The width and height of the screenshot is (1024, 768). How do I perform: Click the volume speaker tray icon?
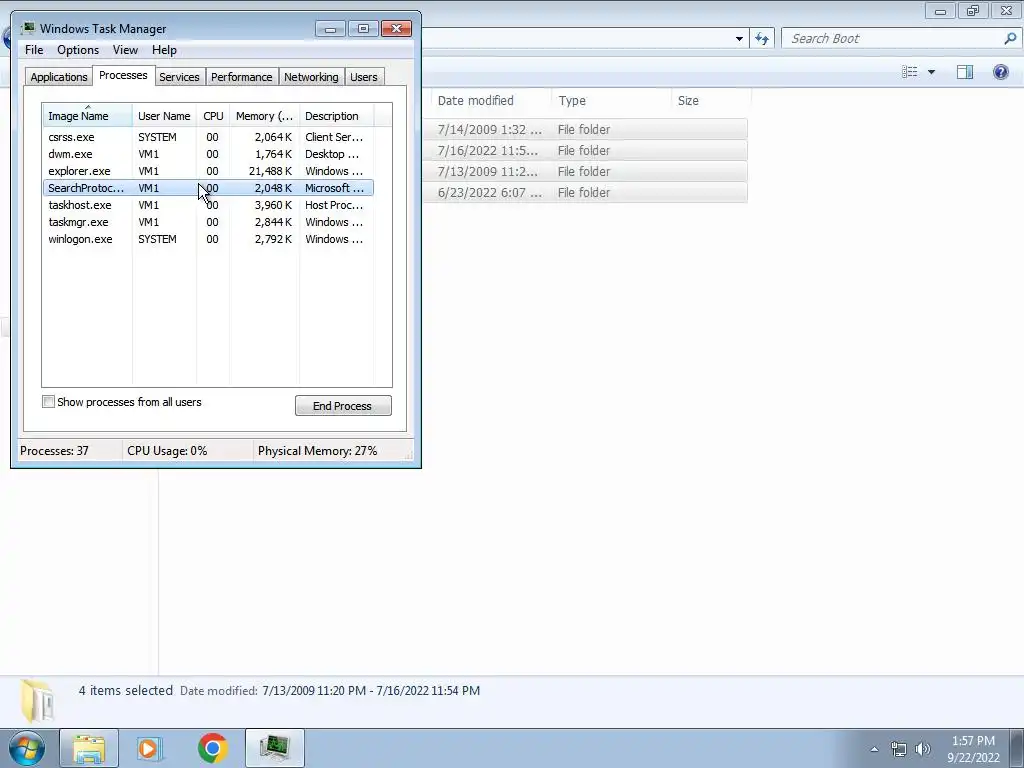(x=923, y=749)
